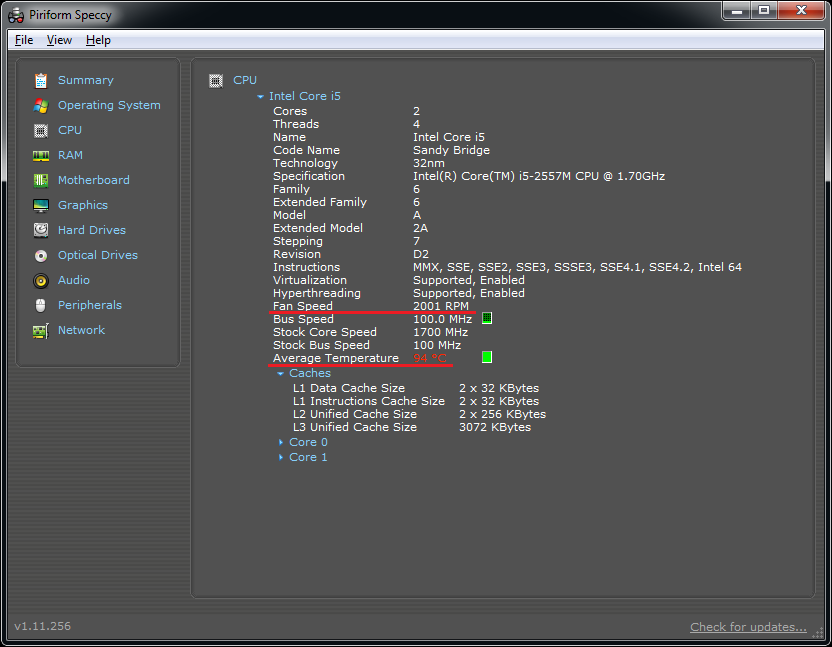Image resolution: width=832 pixels, height=647 pixels.
Task: Click the Operating System Windows flag icon
Action: pos(41,106)
